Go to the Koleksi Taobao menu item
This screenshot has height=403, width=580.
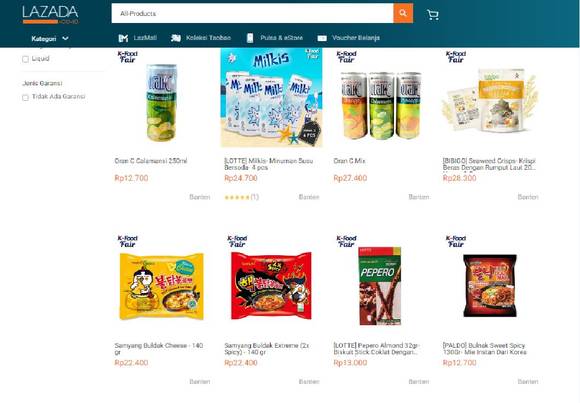click(208, 38)
